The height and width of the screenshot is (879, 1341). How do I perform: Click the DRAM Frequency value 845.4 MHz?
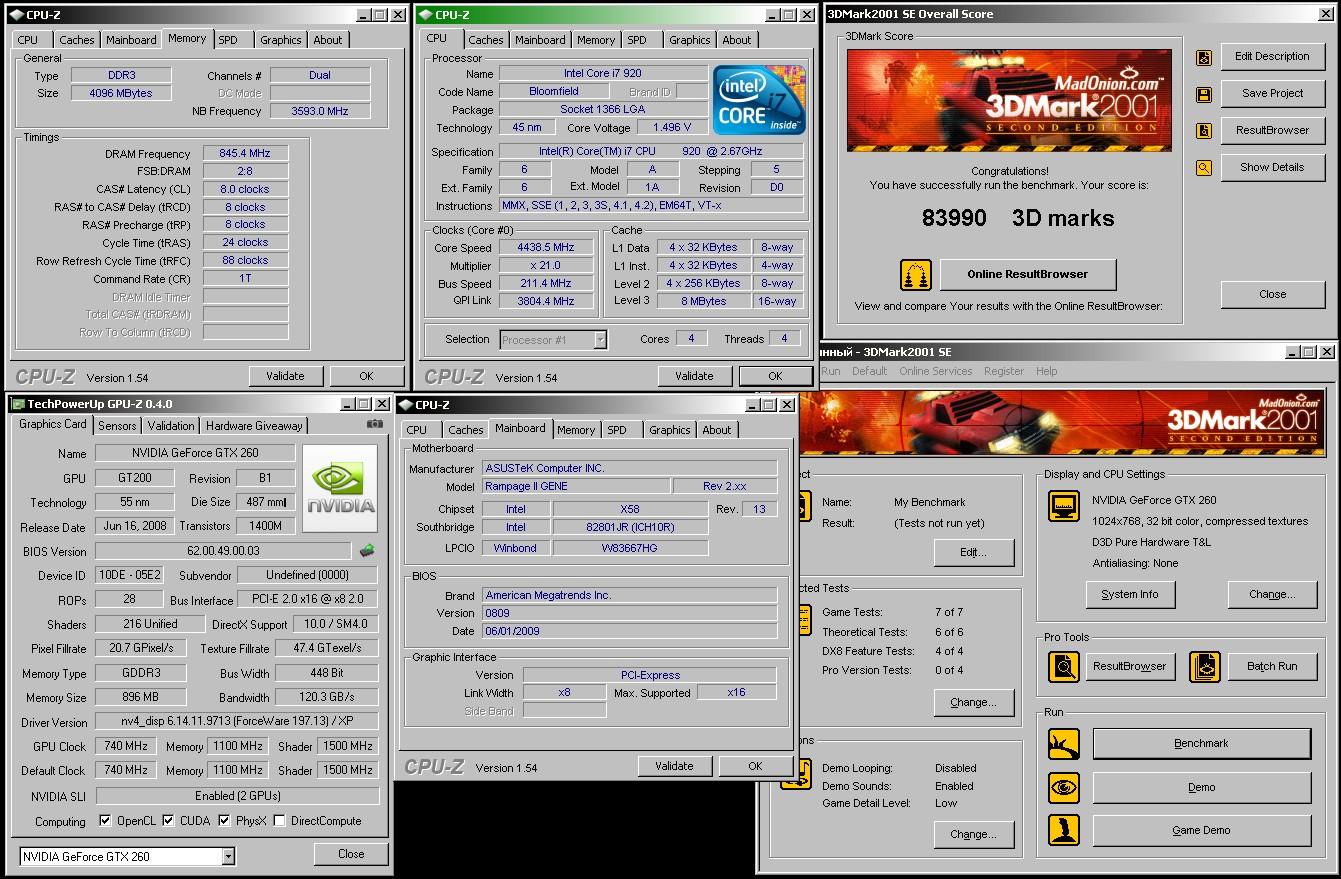(245, 153)
